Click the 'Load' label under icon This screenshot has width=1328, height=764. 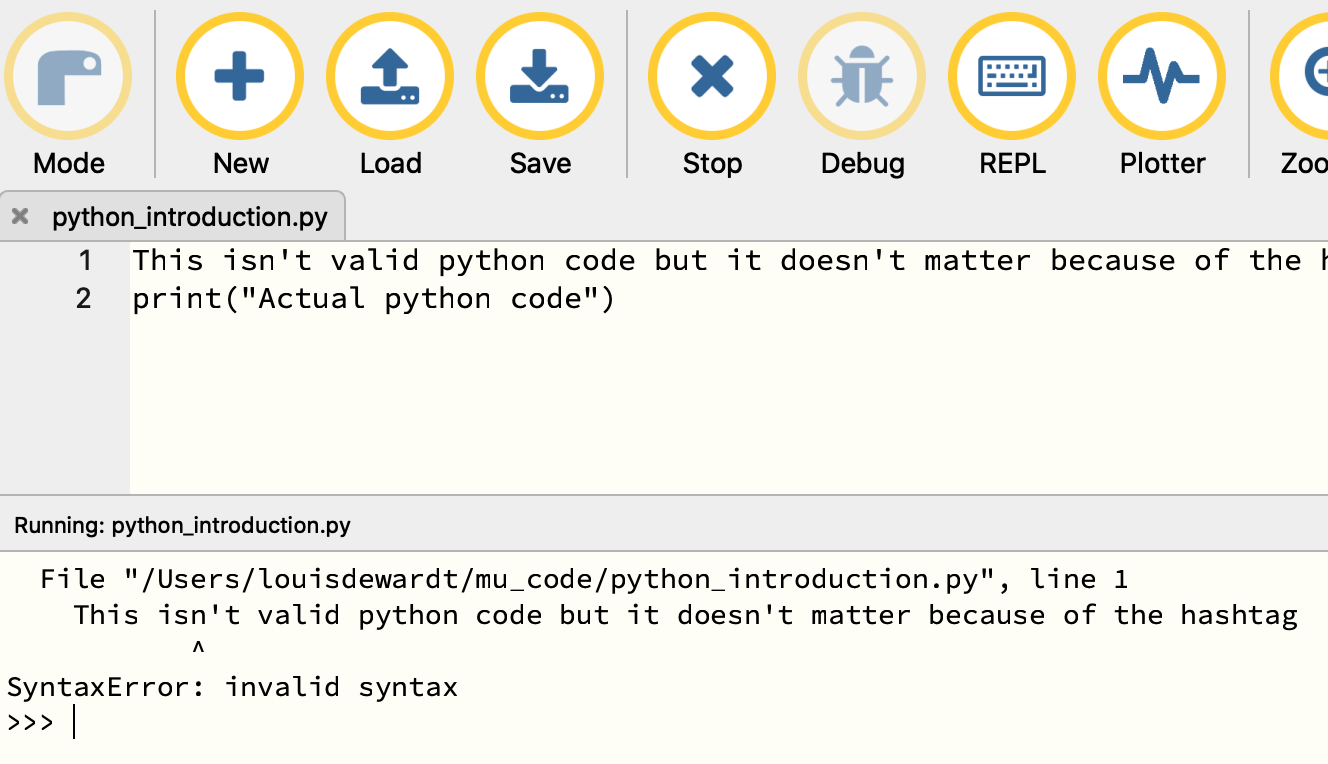point(390,163)
